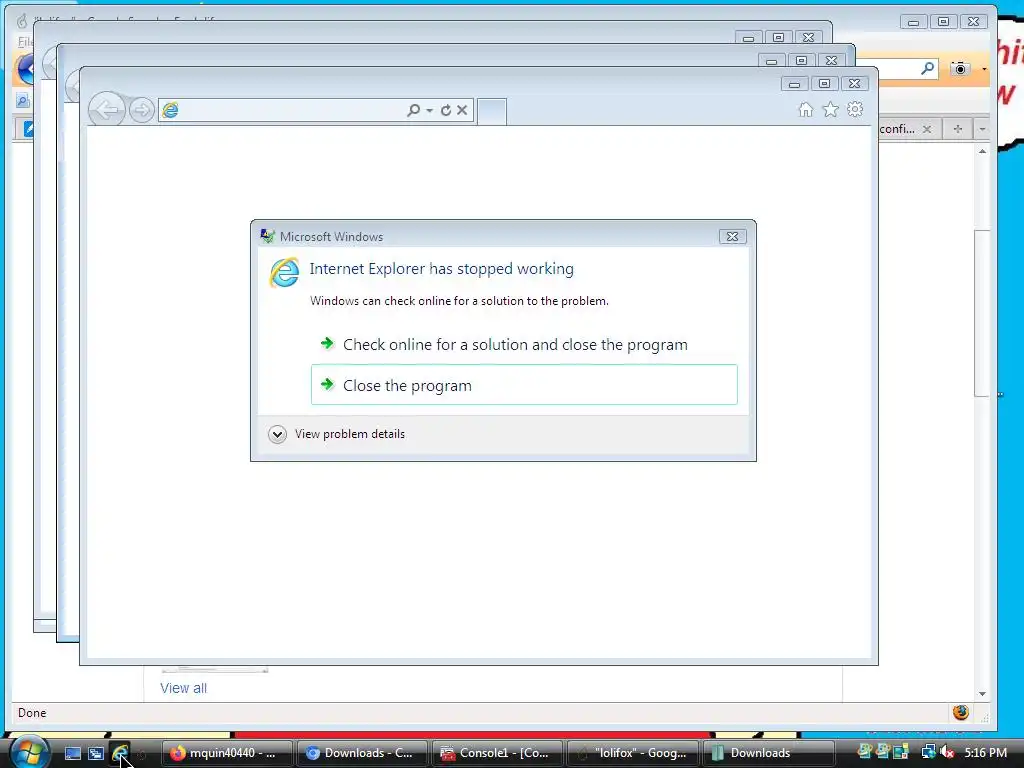1024x768 pixels.
Task: Click scroll down arrow of background browser
Action: 982,694
